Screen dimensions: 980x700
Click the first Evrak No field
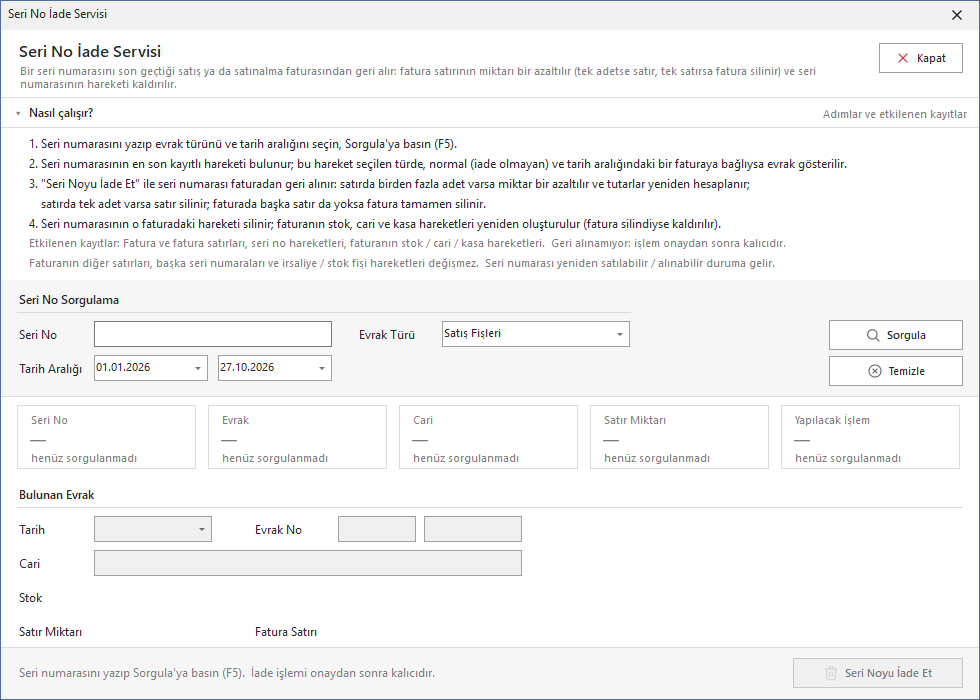point(377,529)
